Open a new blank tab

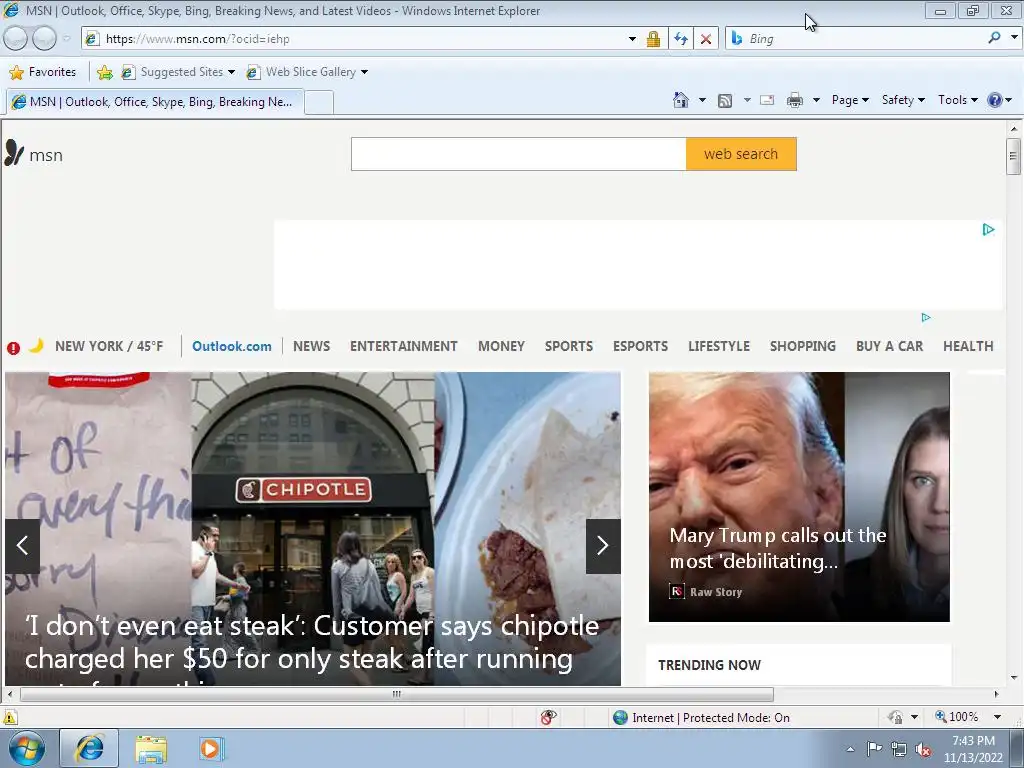pyautogui.click(x=319, y=103)
